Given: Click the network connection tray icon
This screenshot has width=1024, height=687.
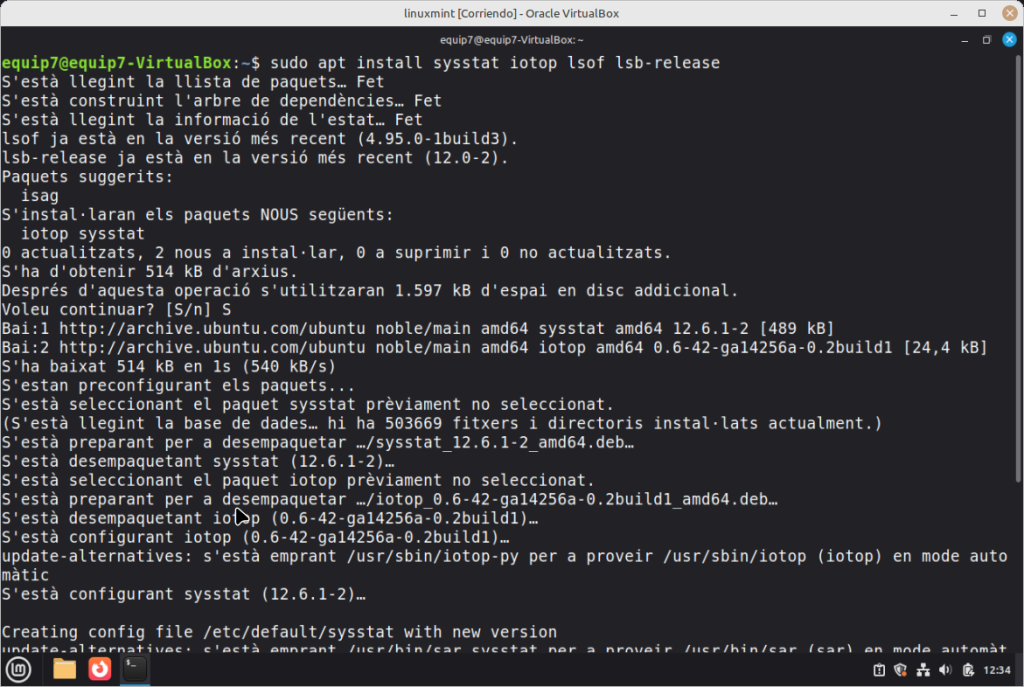Looking at the screenshot, I should pos(922,669).
